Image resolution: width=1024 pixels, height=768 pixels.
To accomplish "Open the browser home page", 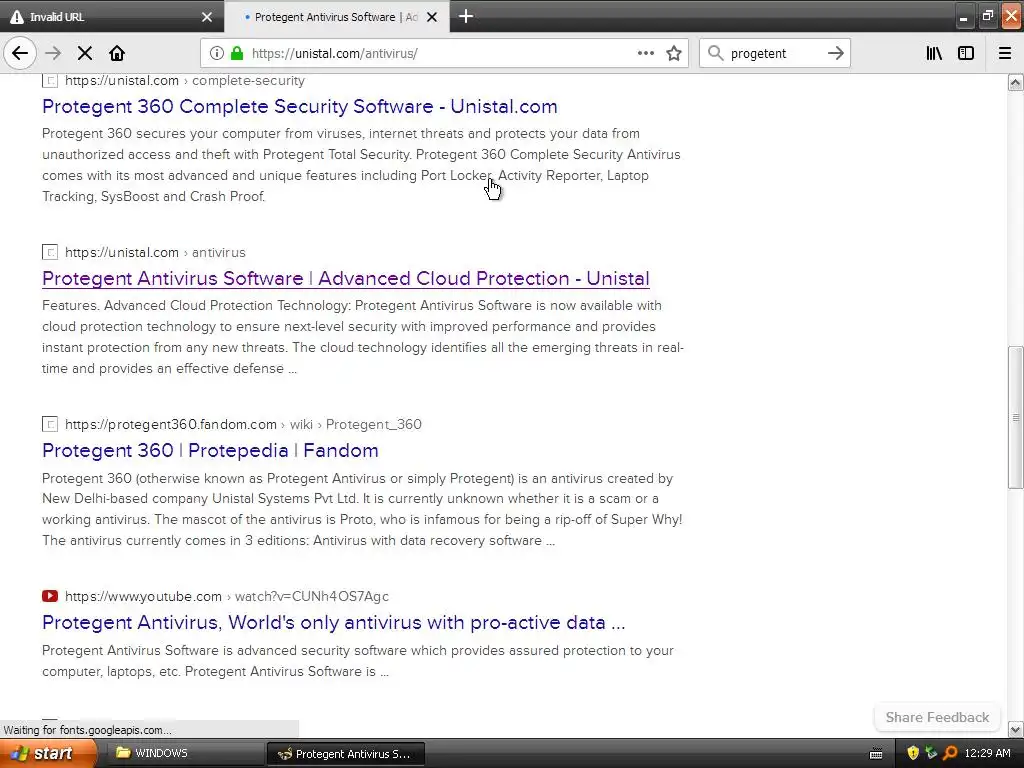I will point(117,54).
